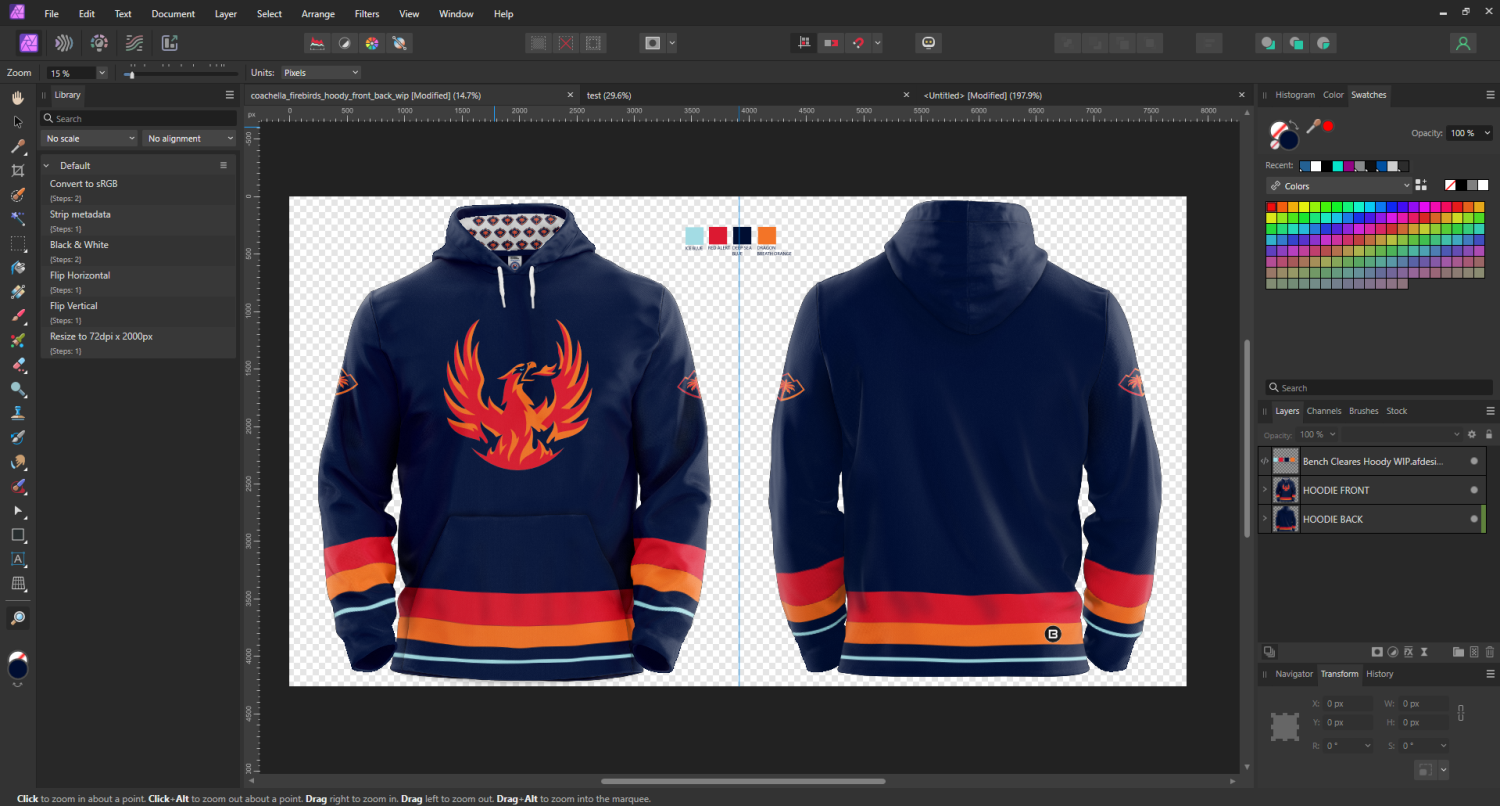Select the Hand view tool
This screenshot has width=1500, height=806.
tap(17, 96)
